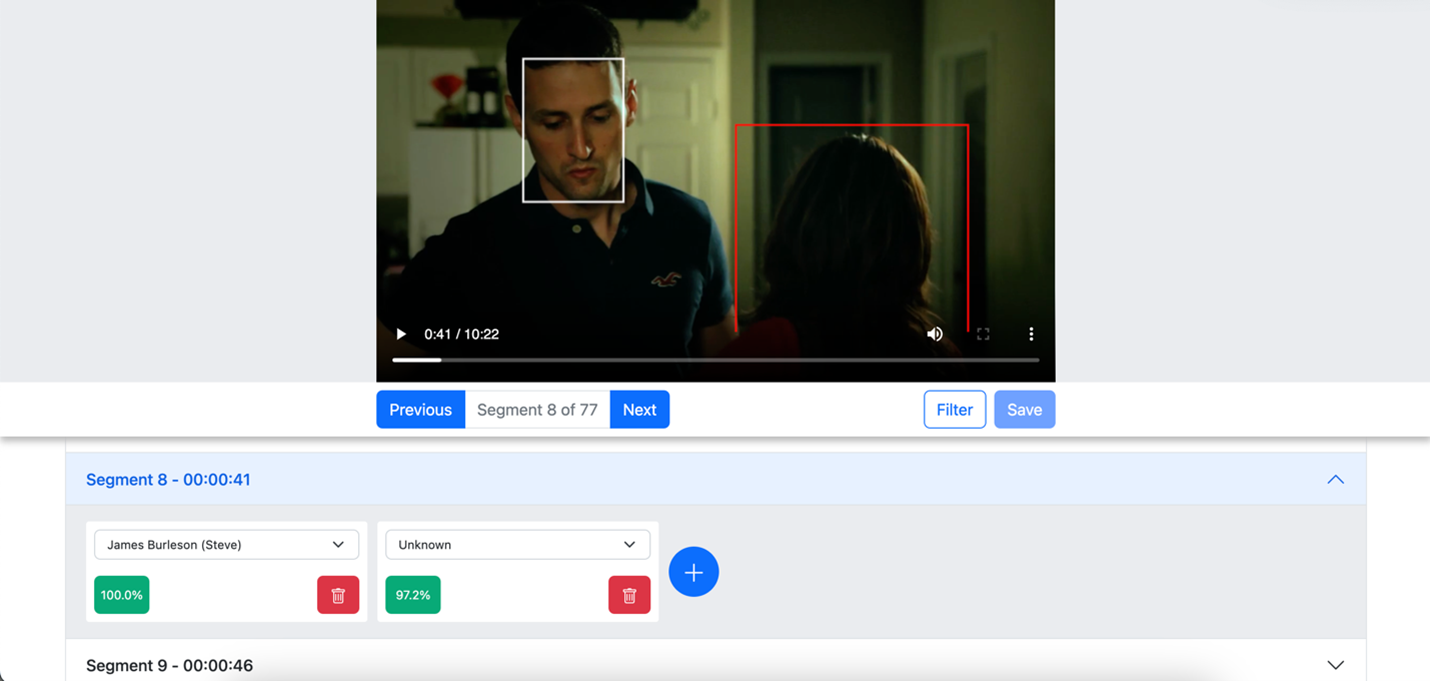The height and width of the screenshot is (681, 1430).
Task: Go to the previous segment
Action: (420, 409)
